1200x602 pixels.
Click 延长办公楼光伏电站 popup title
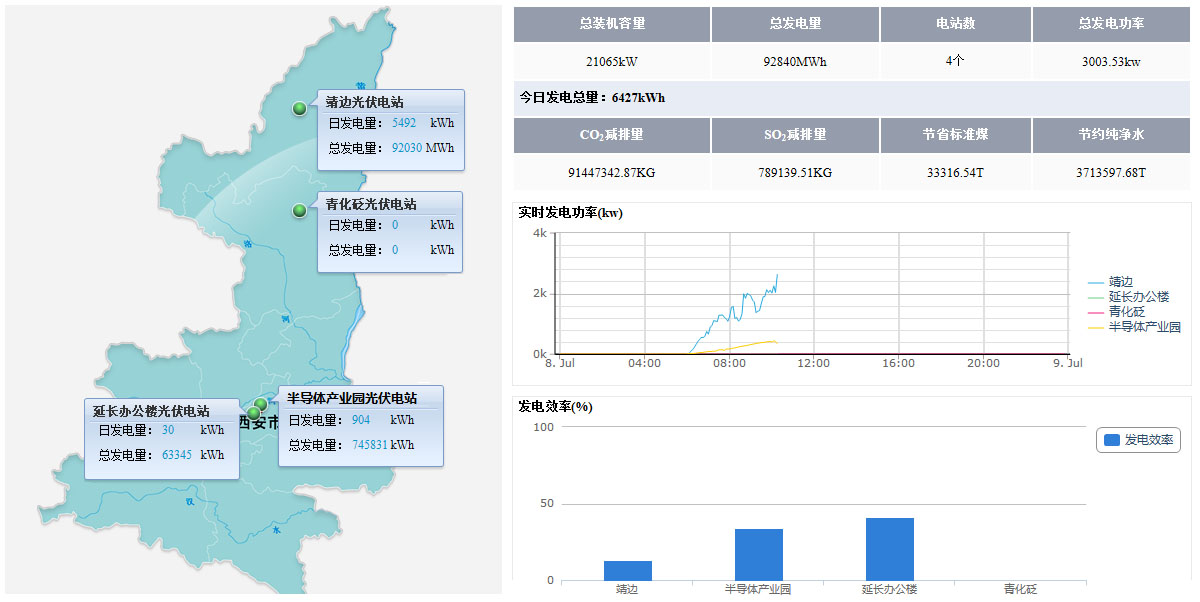(151, 411)
